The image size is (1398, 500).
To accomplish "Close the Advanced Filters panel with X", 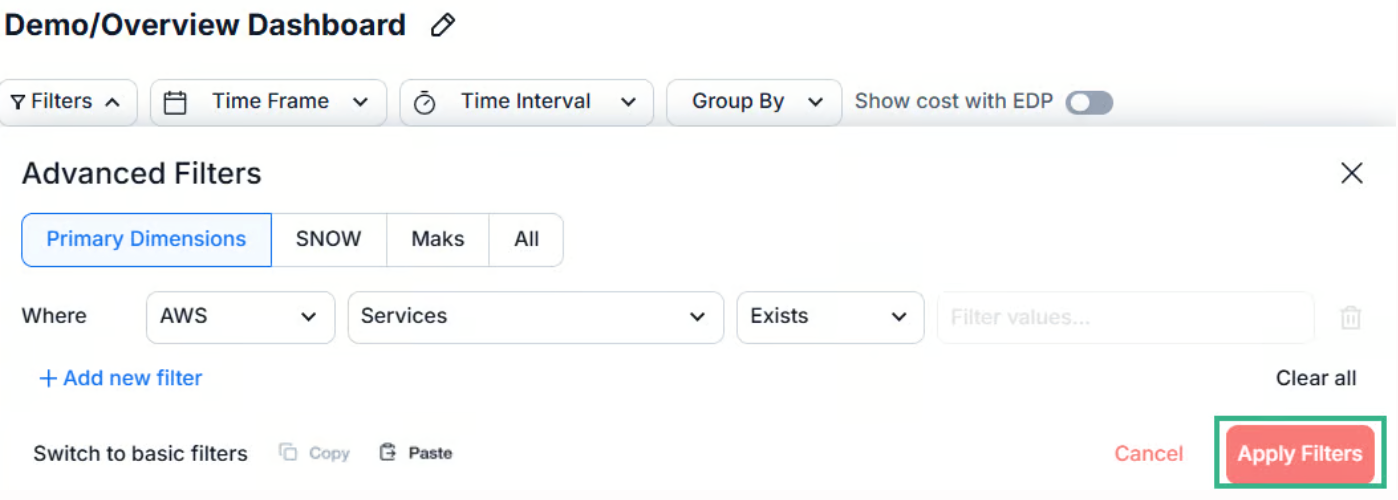I will click(x=1351, y=173).
